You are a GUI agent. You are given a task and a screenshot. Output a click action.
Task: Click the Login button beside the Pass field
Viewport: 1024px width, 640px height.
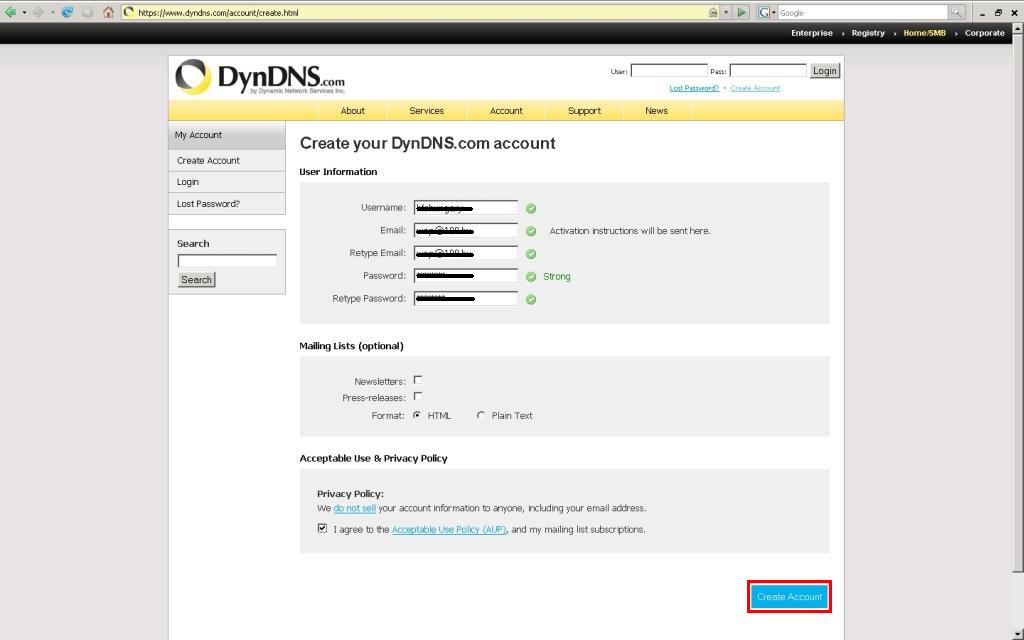coord(825,71)
